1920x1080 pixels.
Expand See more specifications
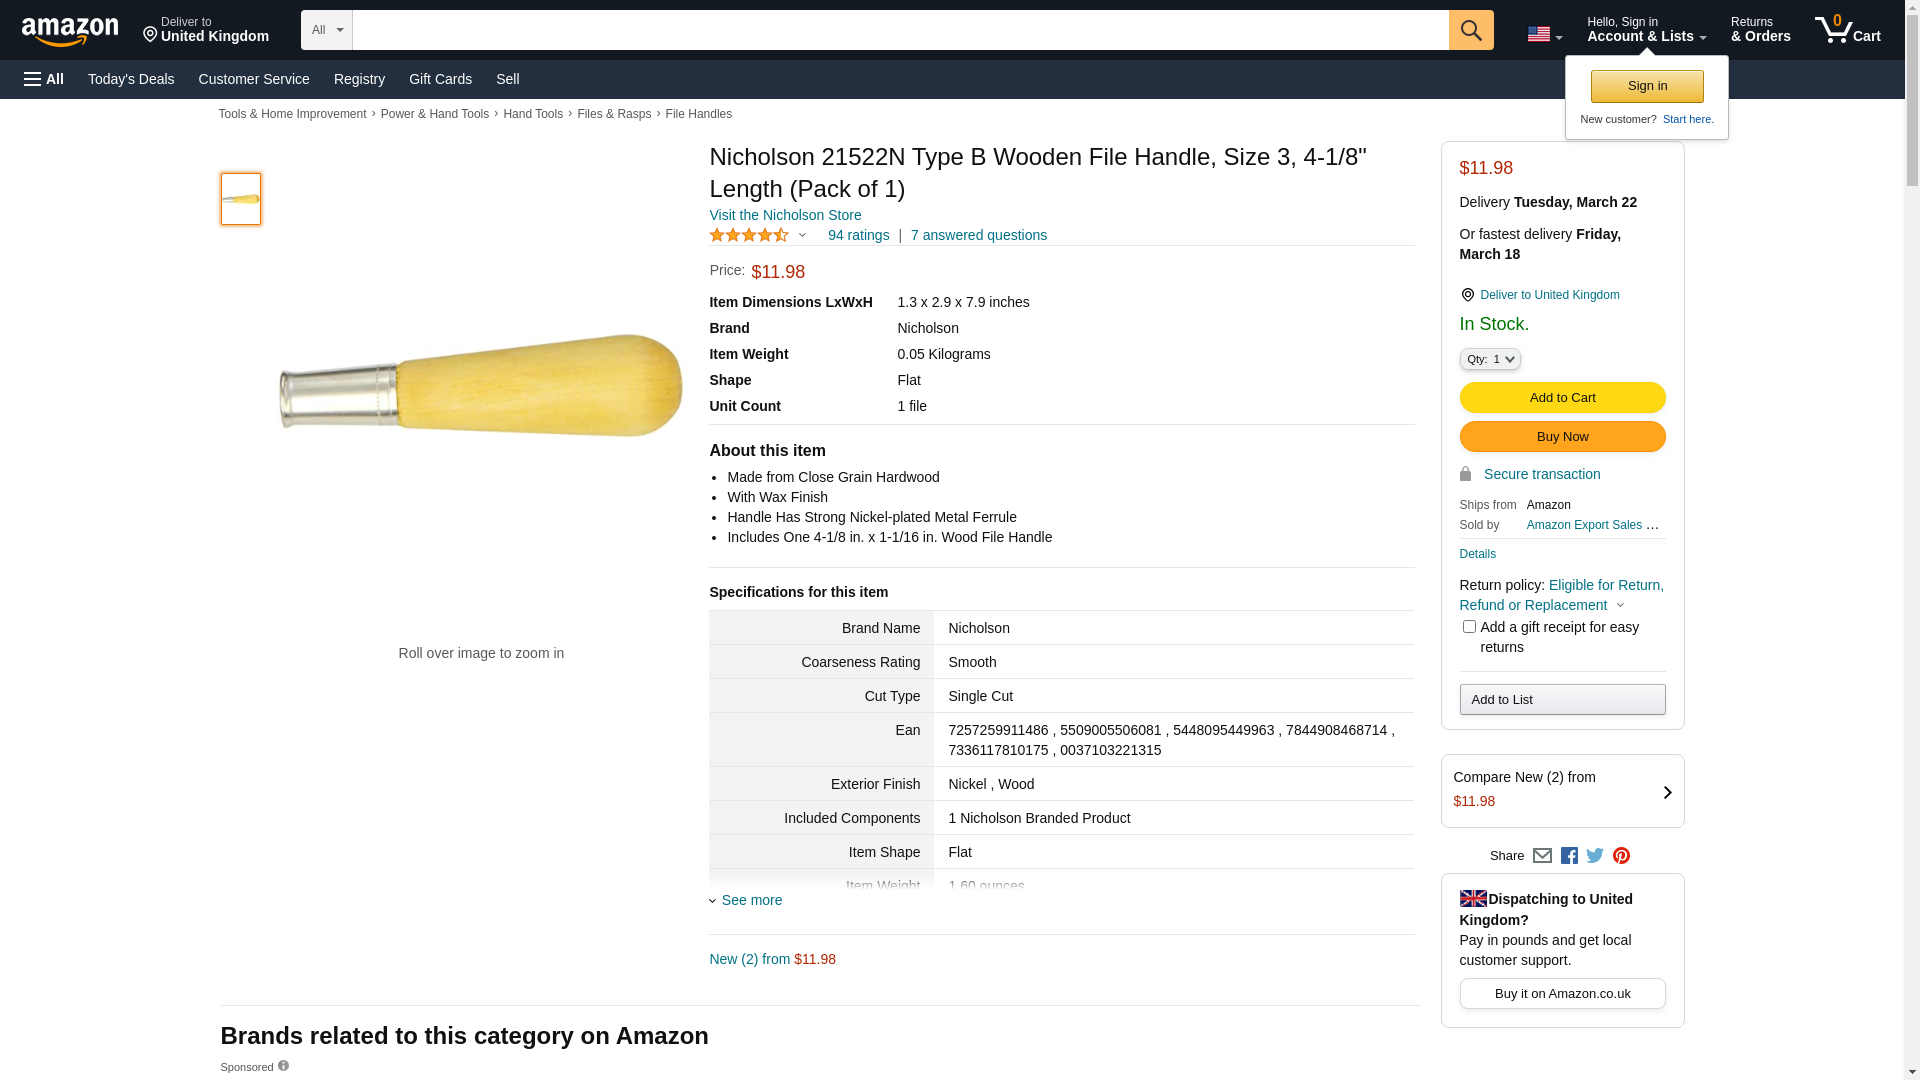[751, 900]
